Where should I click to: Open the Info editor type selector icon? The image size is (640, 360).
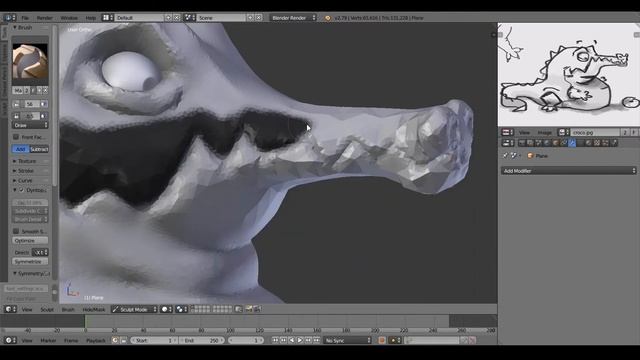(9, 18)
